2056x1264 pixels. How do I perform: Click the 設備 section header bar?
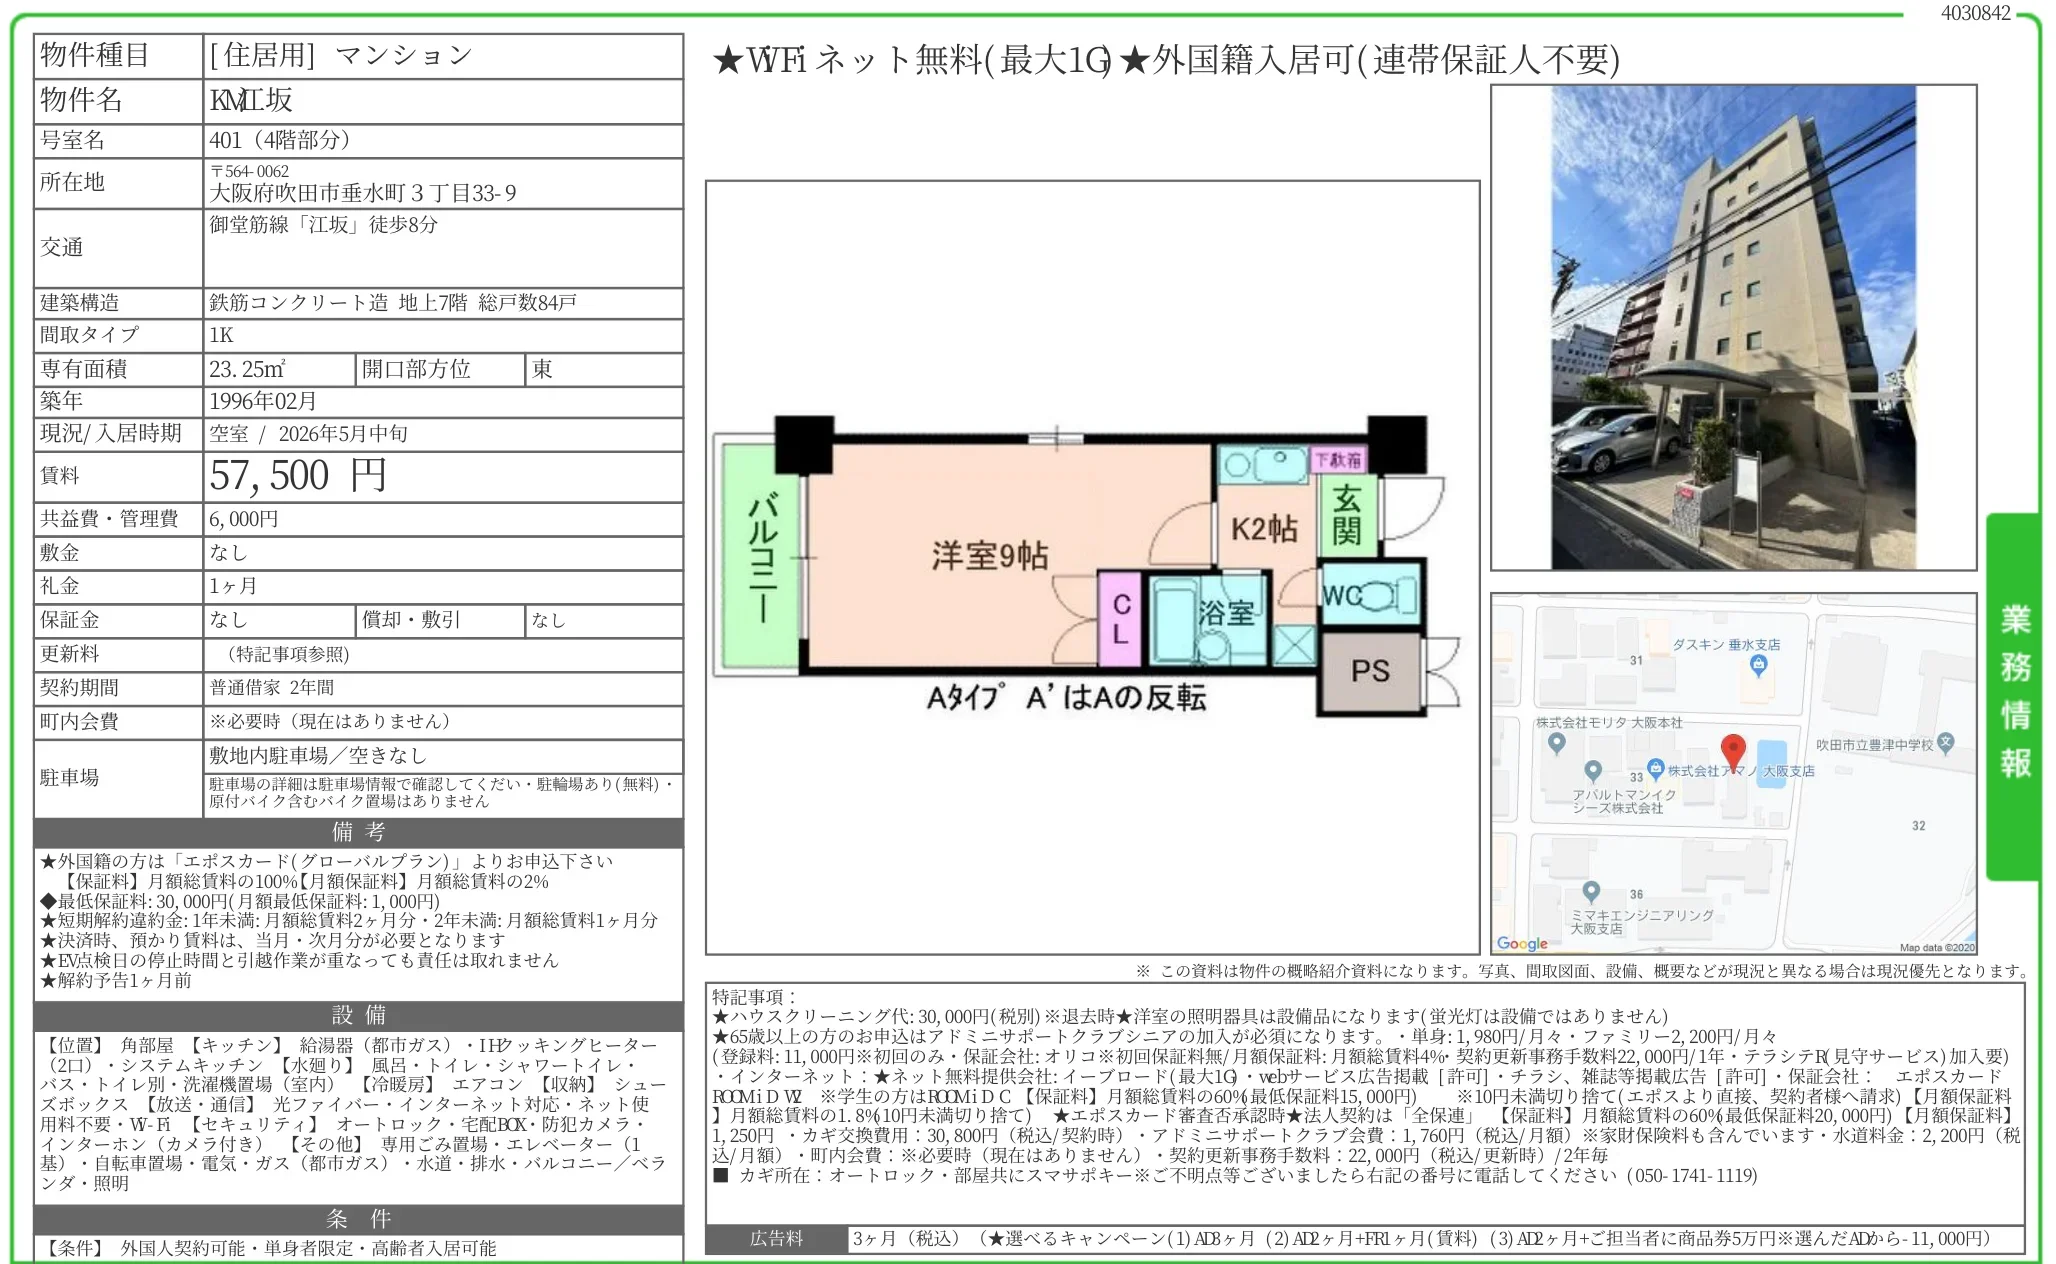pyautogui.click(x=358, y=1015)
